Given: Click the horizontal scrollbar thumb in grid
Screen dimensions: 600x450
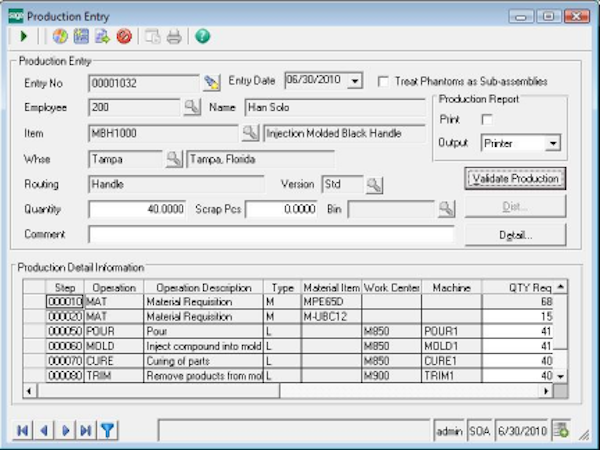Looking at the screenshot, I should [x=158, y=391].
